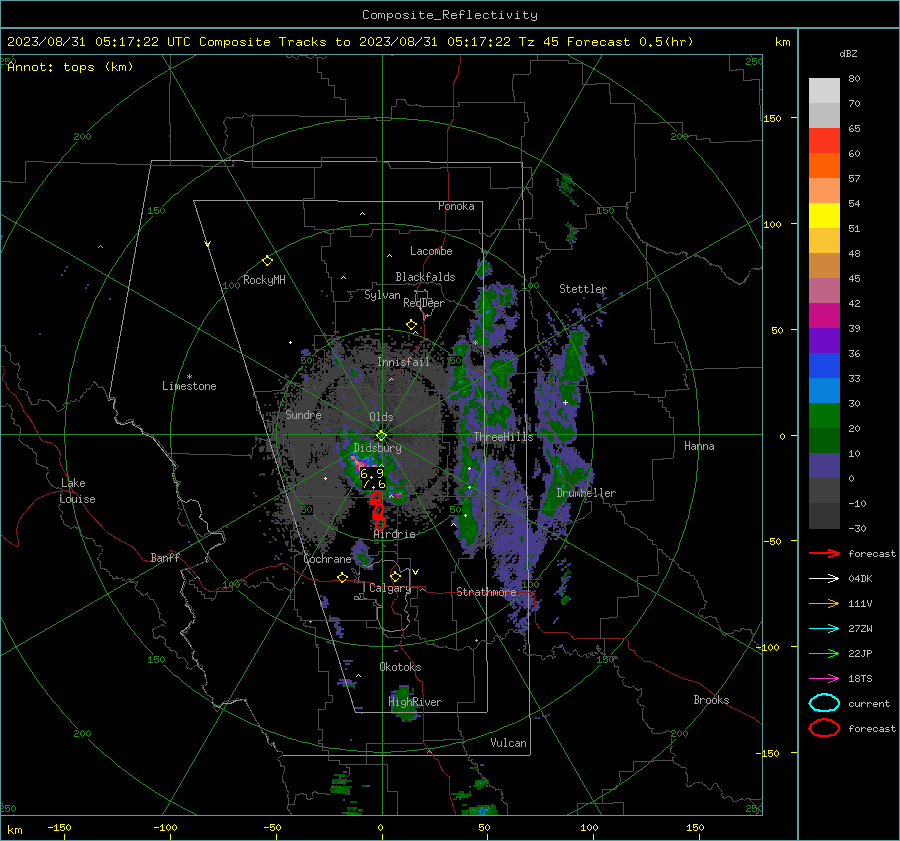Click the Brooks city label
The height and width of the screenshot is (841, 900).
pyautogui.click(x=711, y=700)
